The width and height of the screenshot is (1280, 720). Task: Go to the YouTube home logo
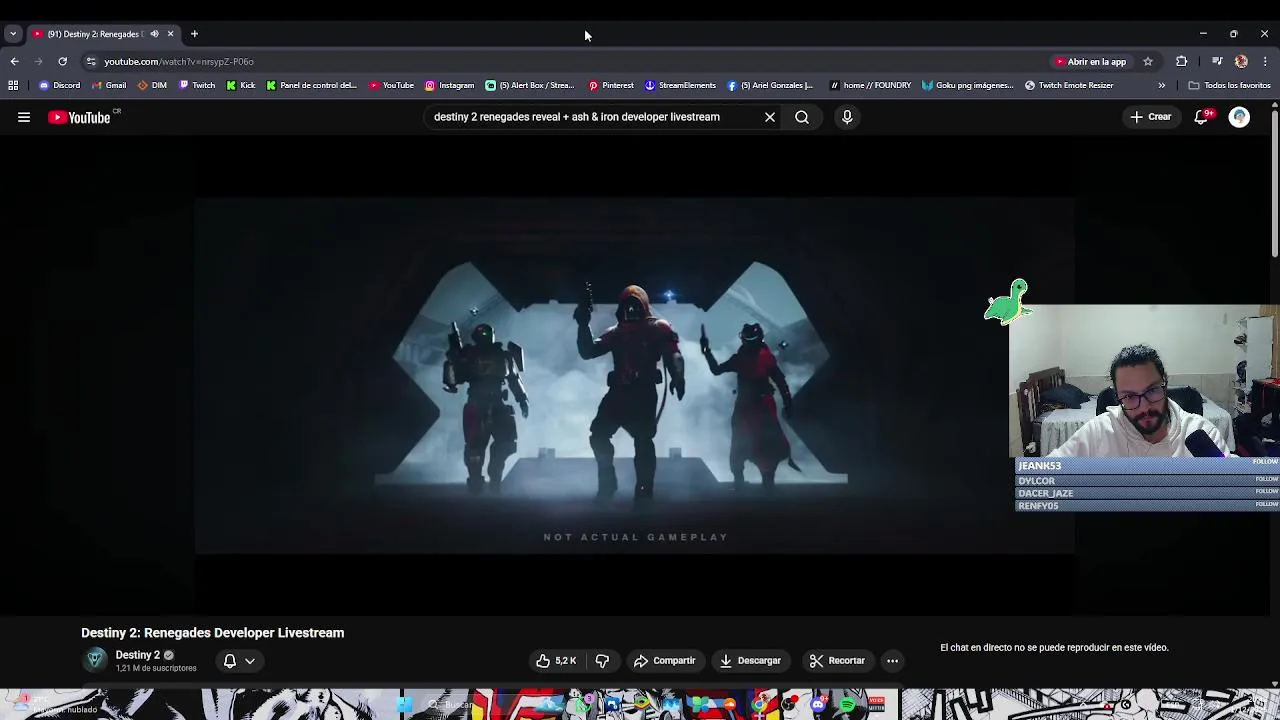pyautogui.click(x=79, y=117)
